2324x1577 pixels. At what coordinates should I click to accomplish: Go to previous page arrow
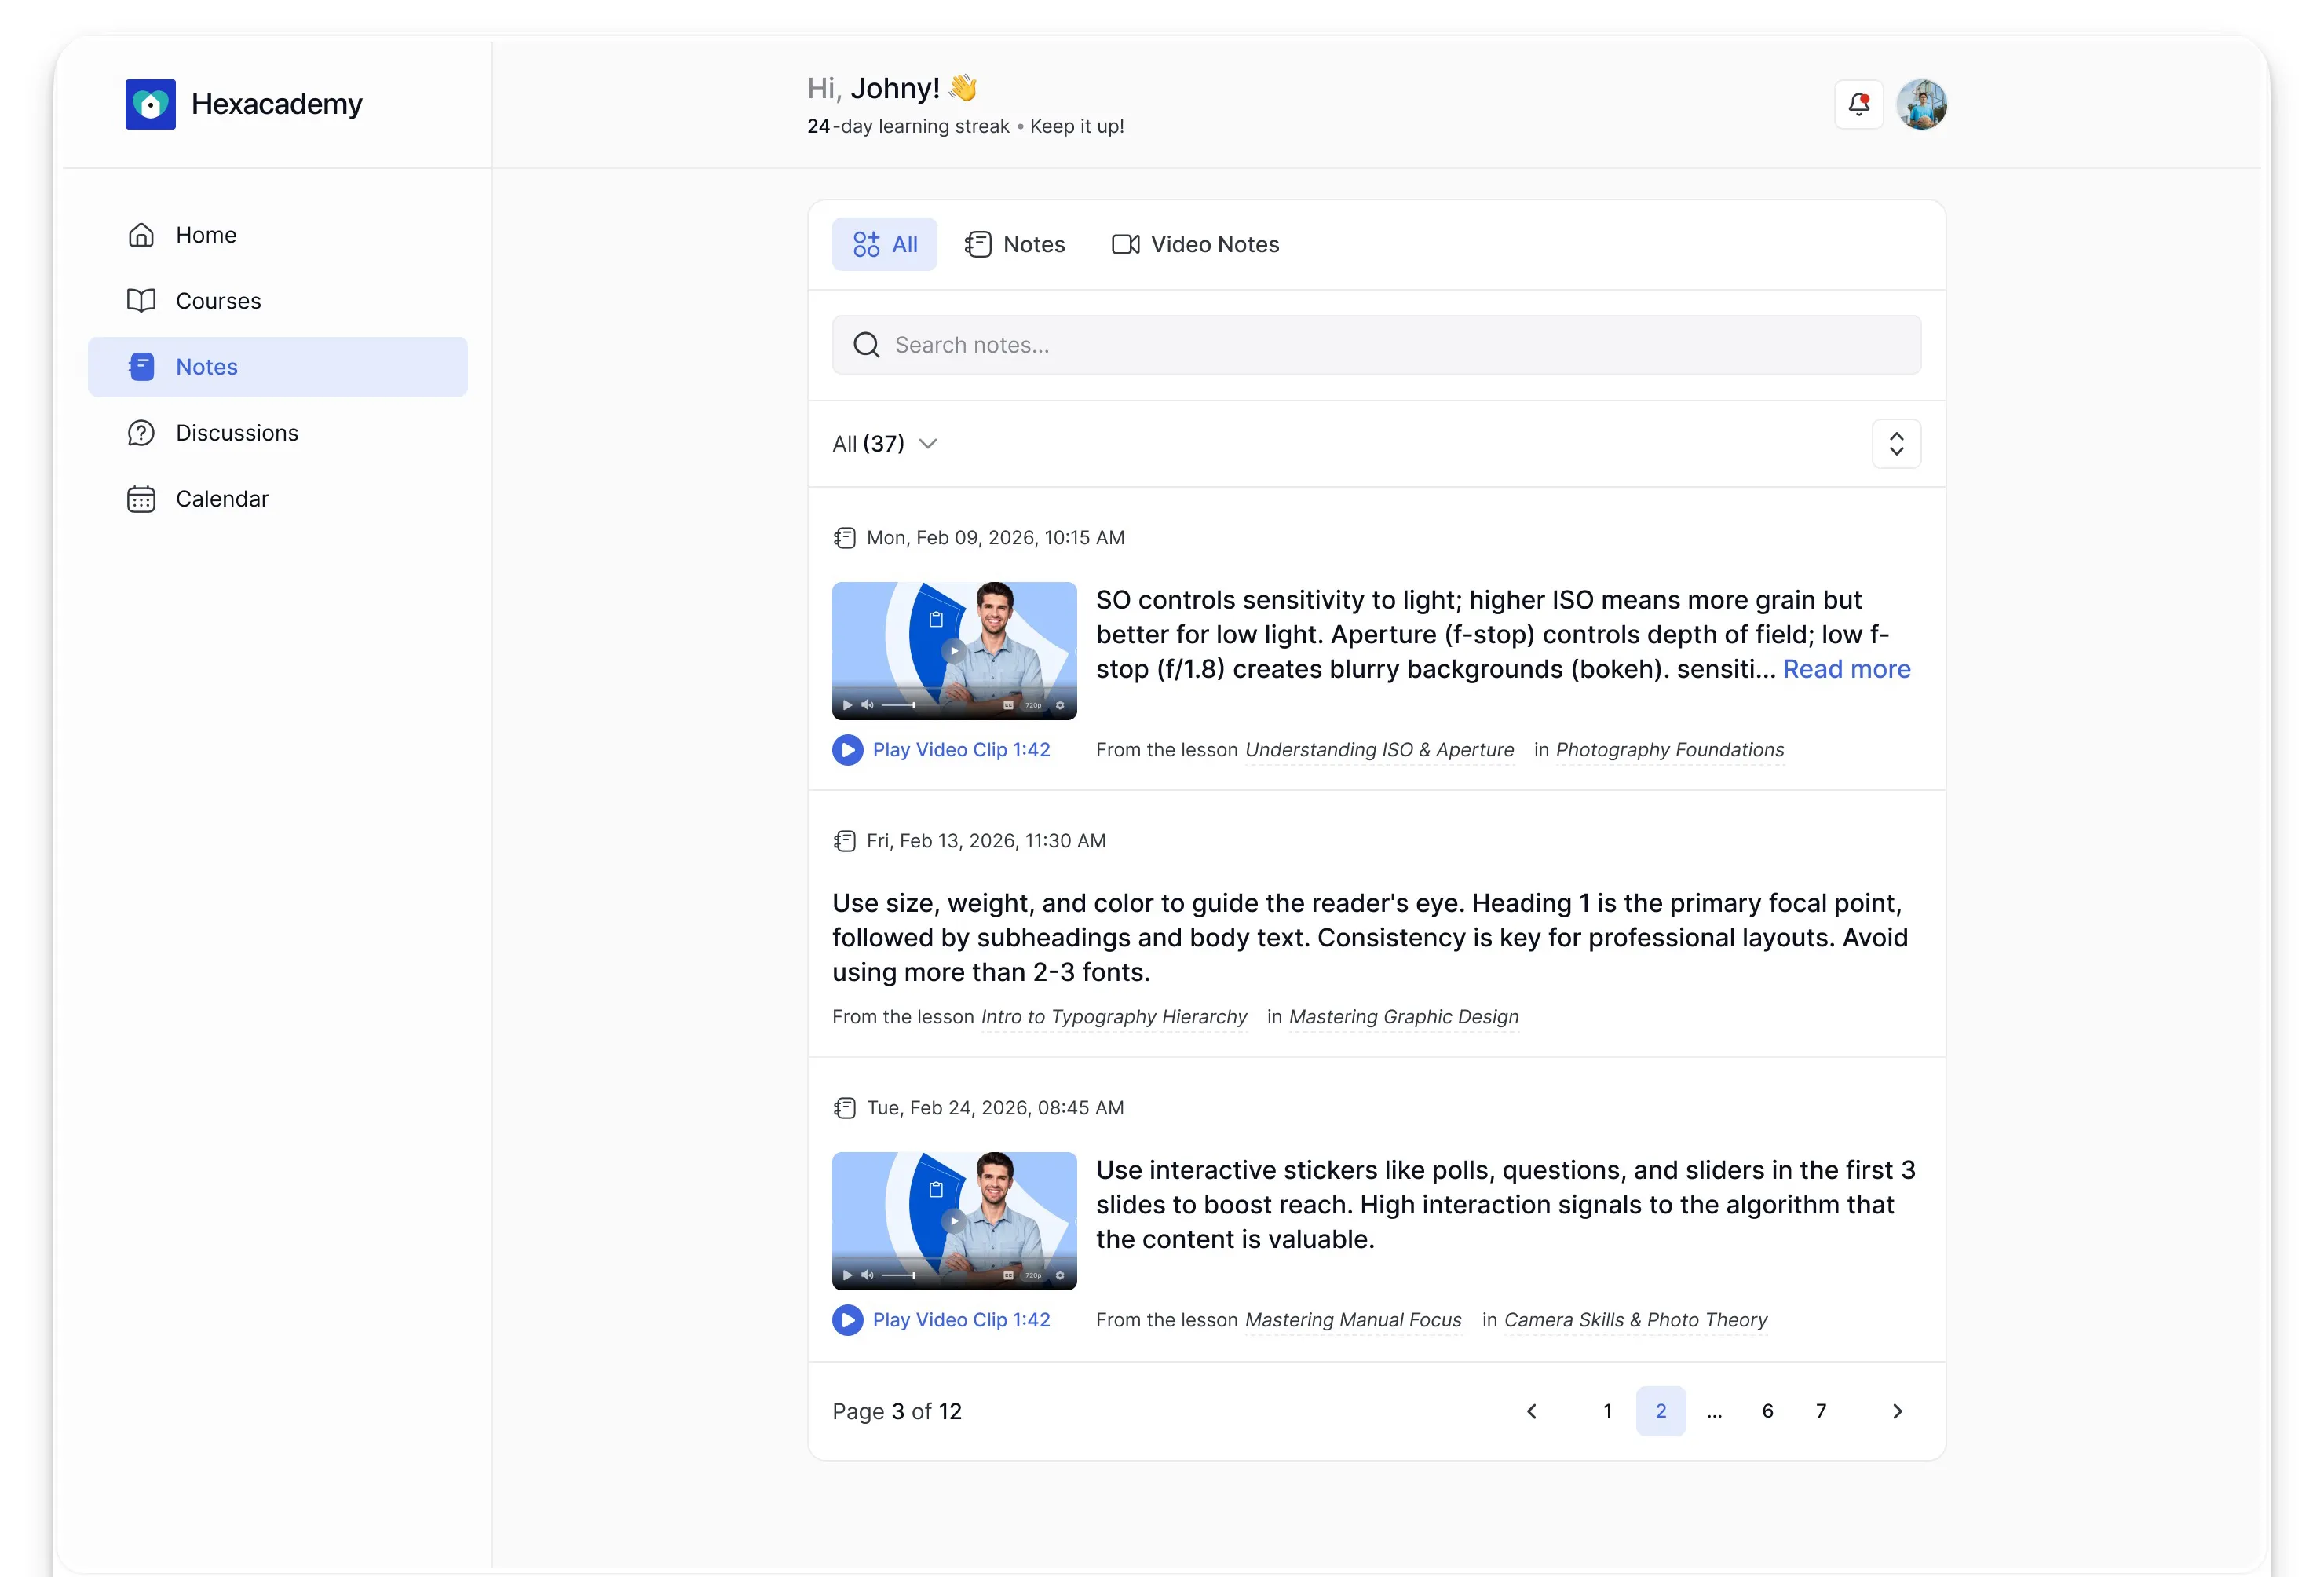click(1532, 1412)
